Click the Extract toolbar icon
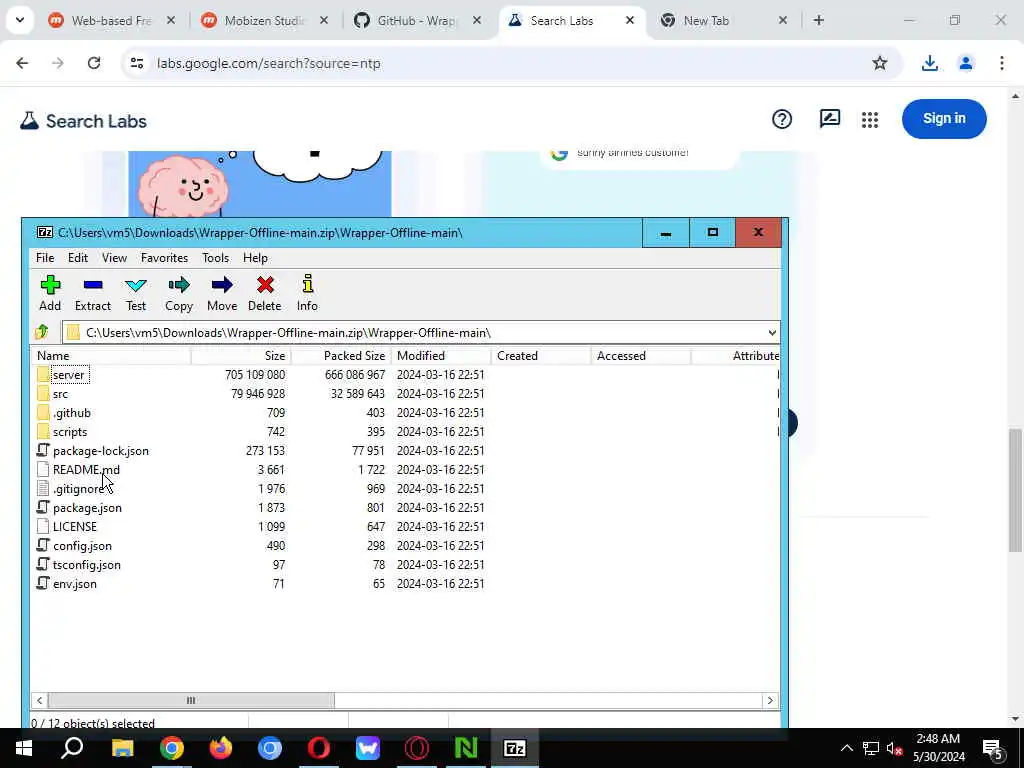 (93, 293)
